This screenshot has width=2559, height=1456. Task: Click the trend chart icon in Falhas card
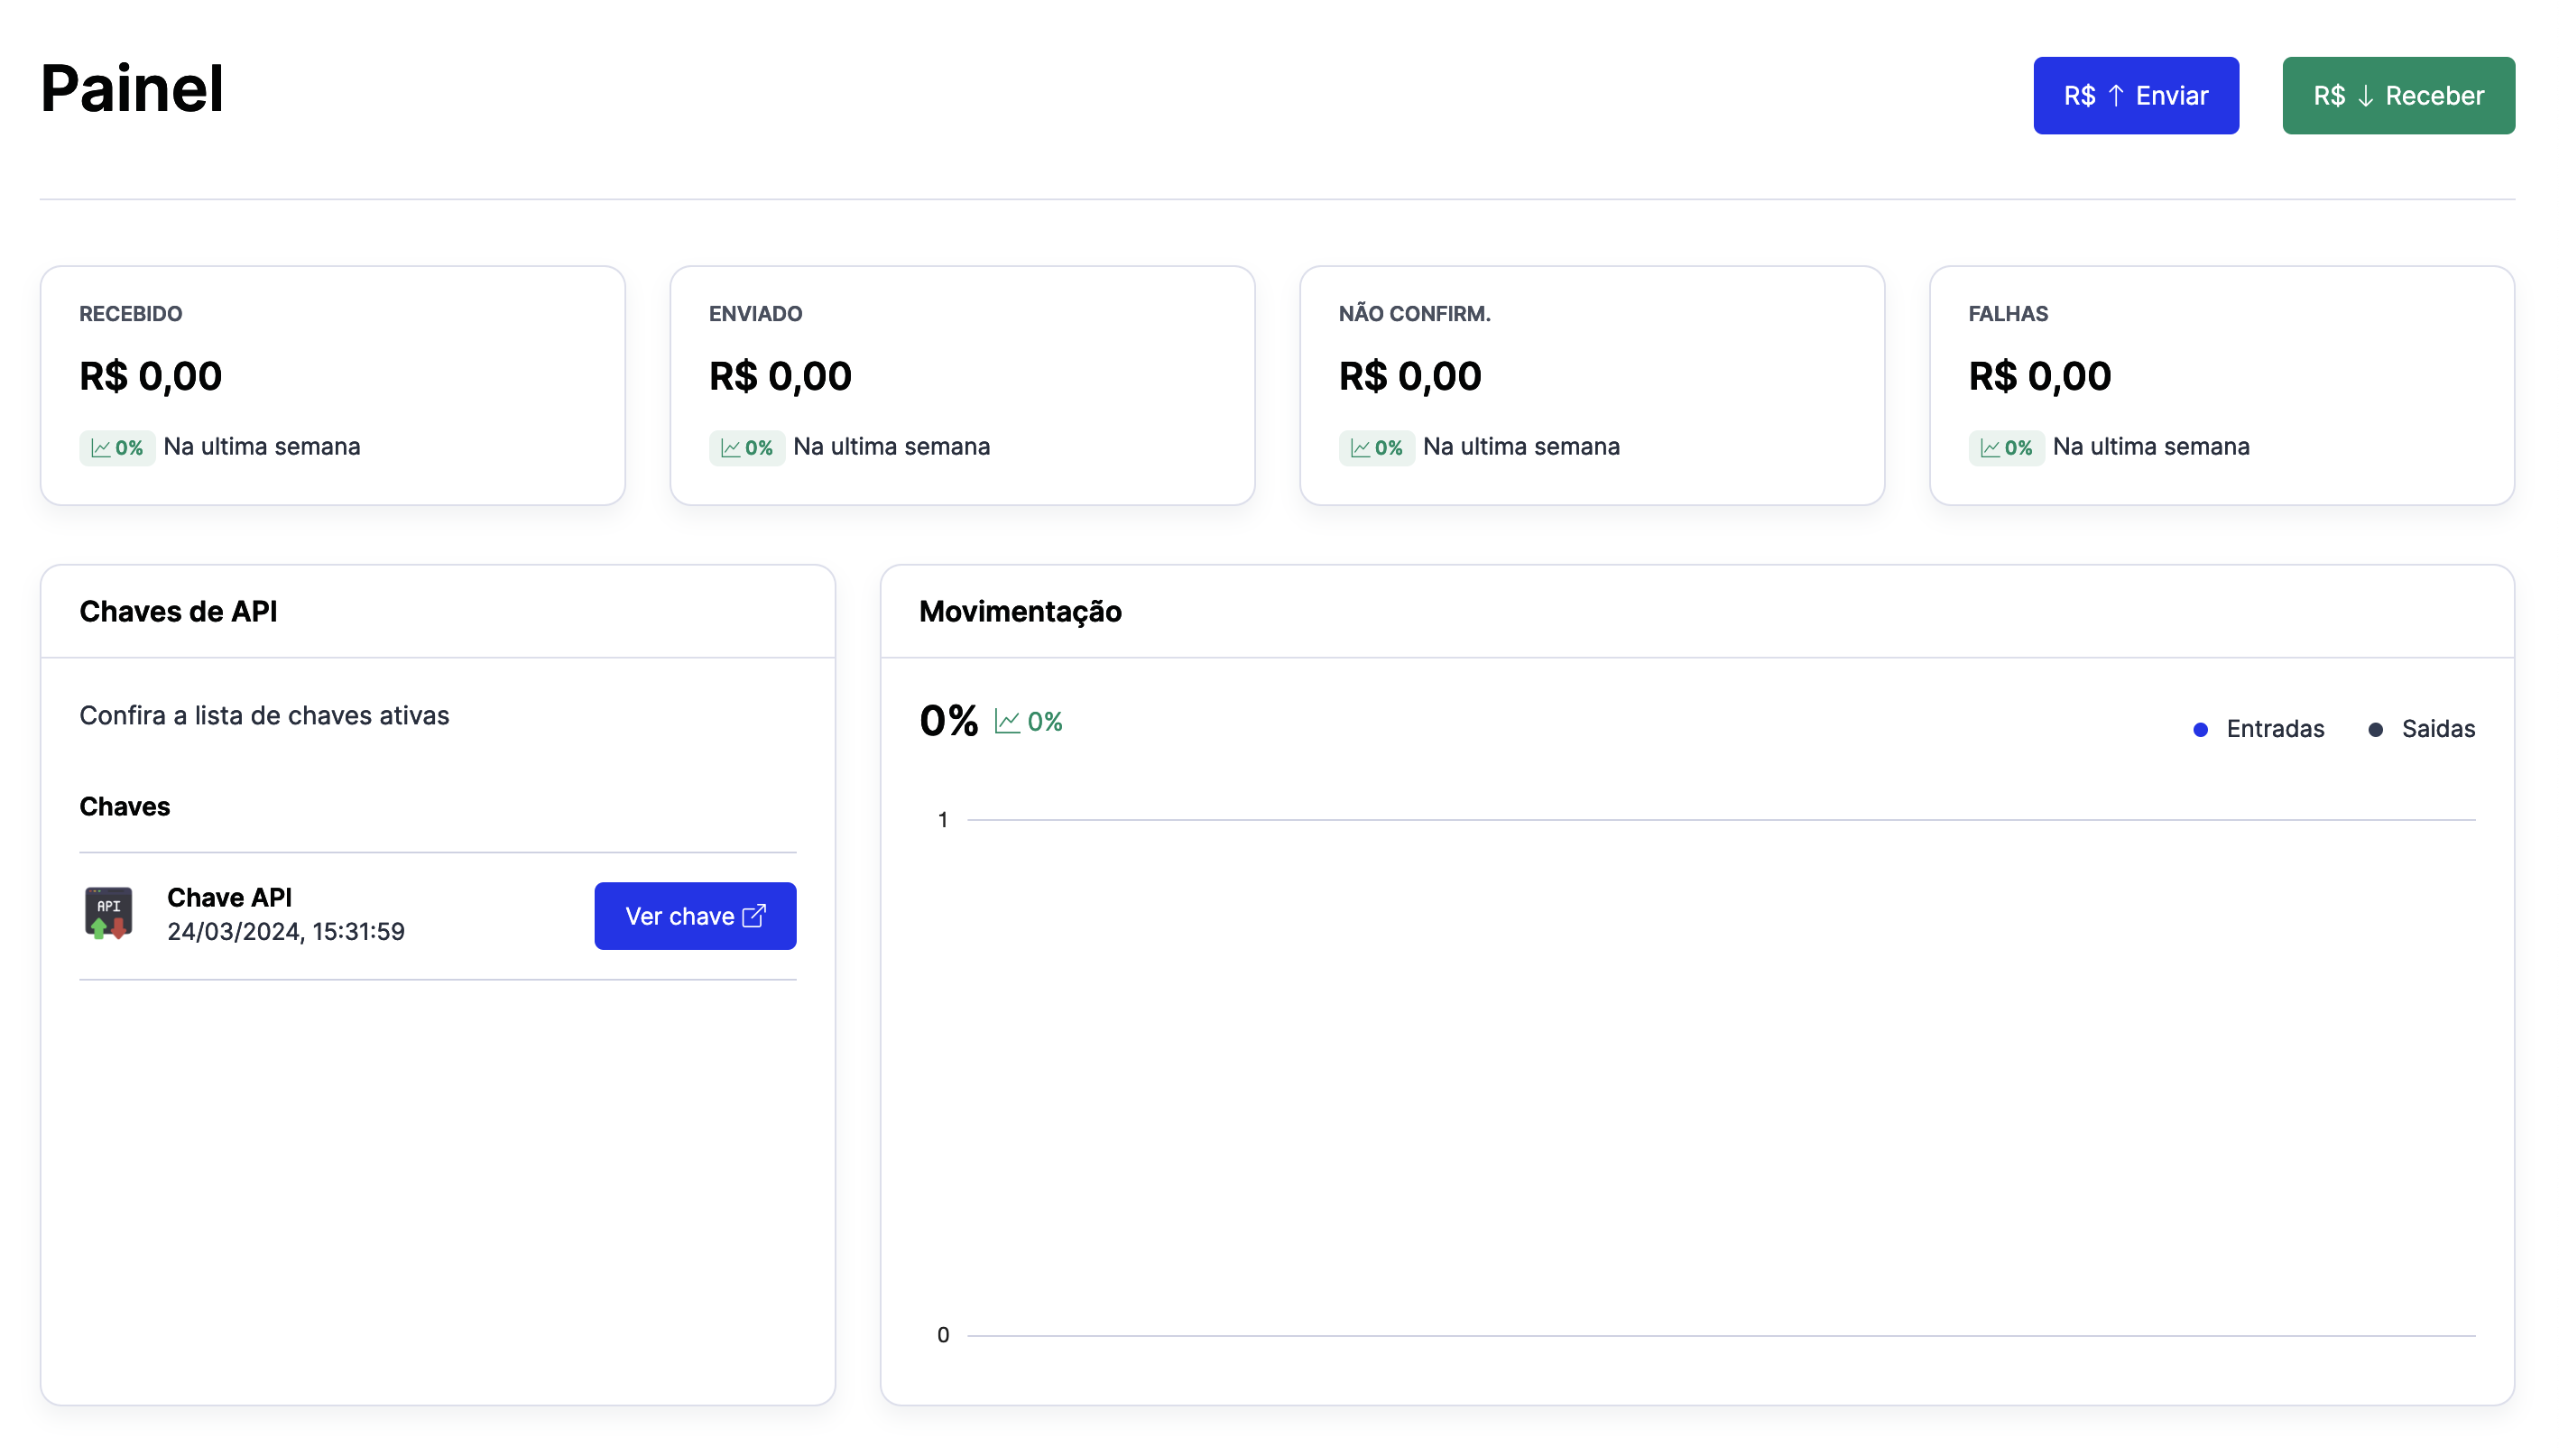1990,448
